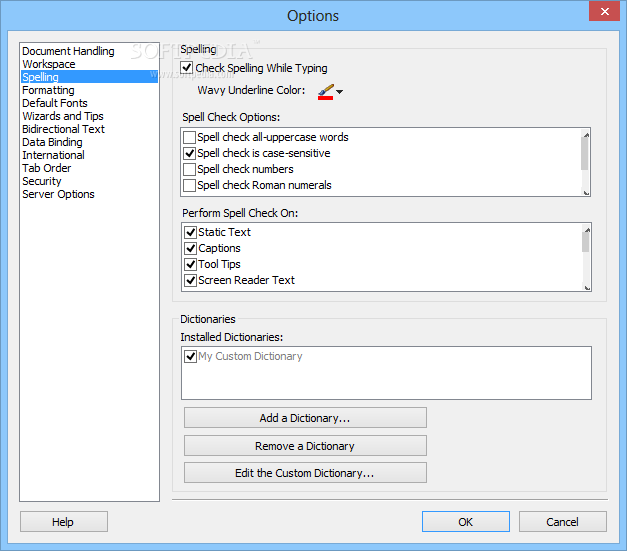Click Spell Check Options scroll-down arrow

(586, 192)
